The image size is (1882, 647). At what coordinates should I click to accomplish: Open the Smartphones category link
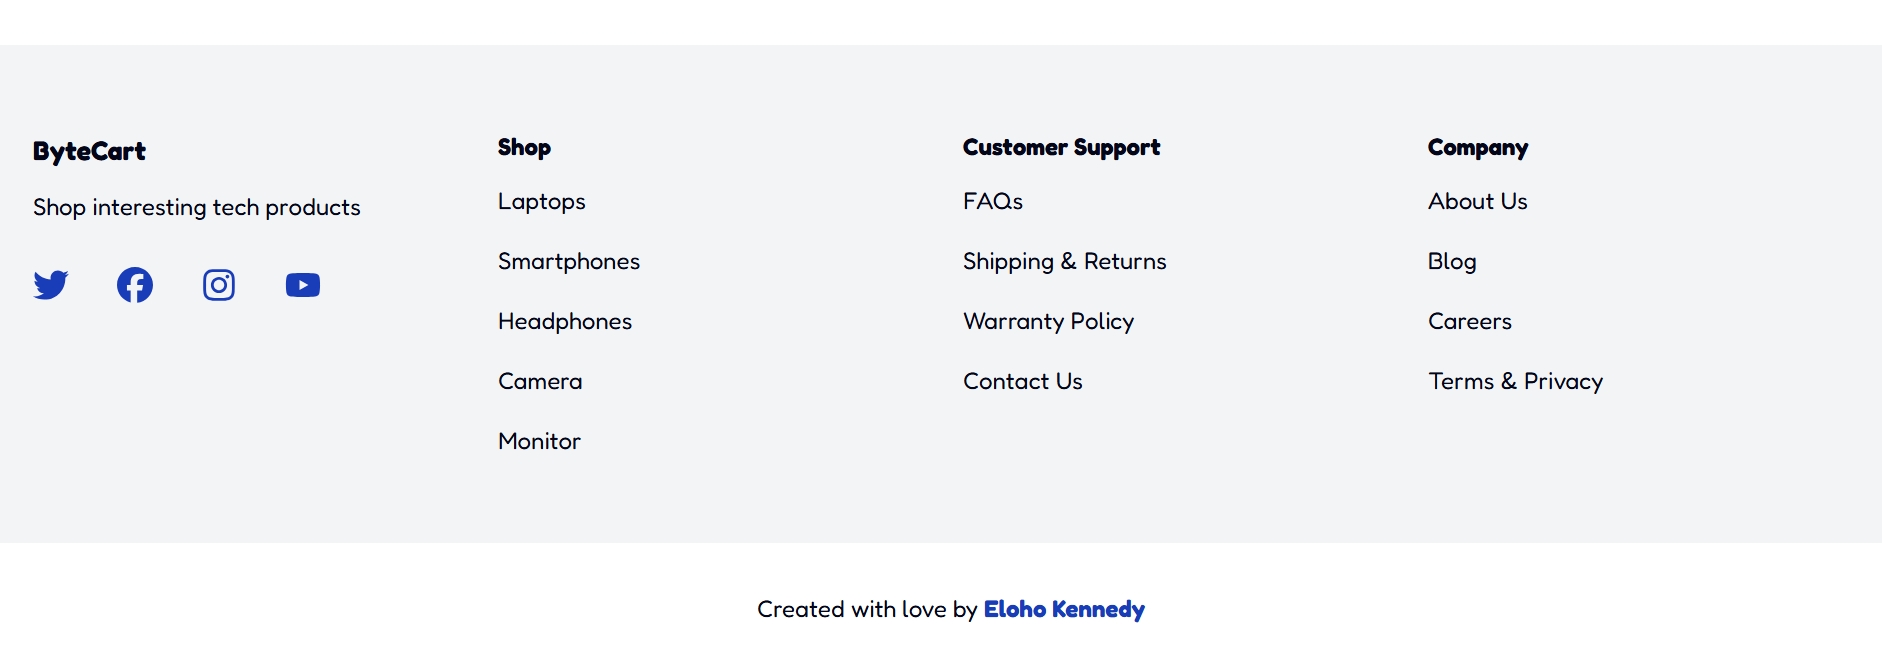pyautogui.click(x=569, y=262)
